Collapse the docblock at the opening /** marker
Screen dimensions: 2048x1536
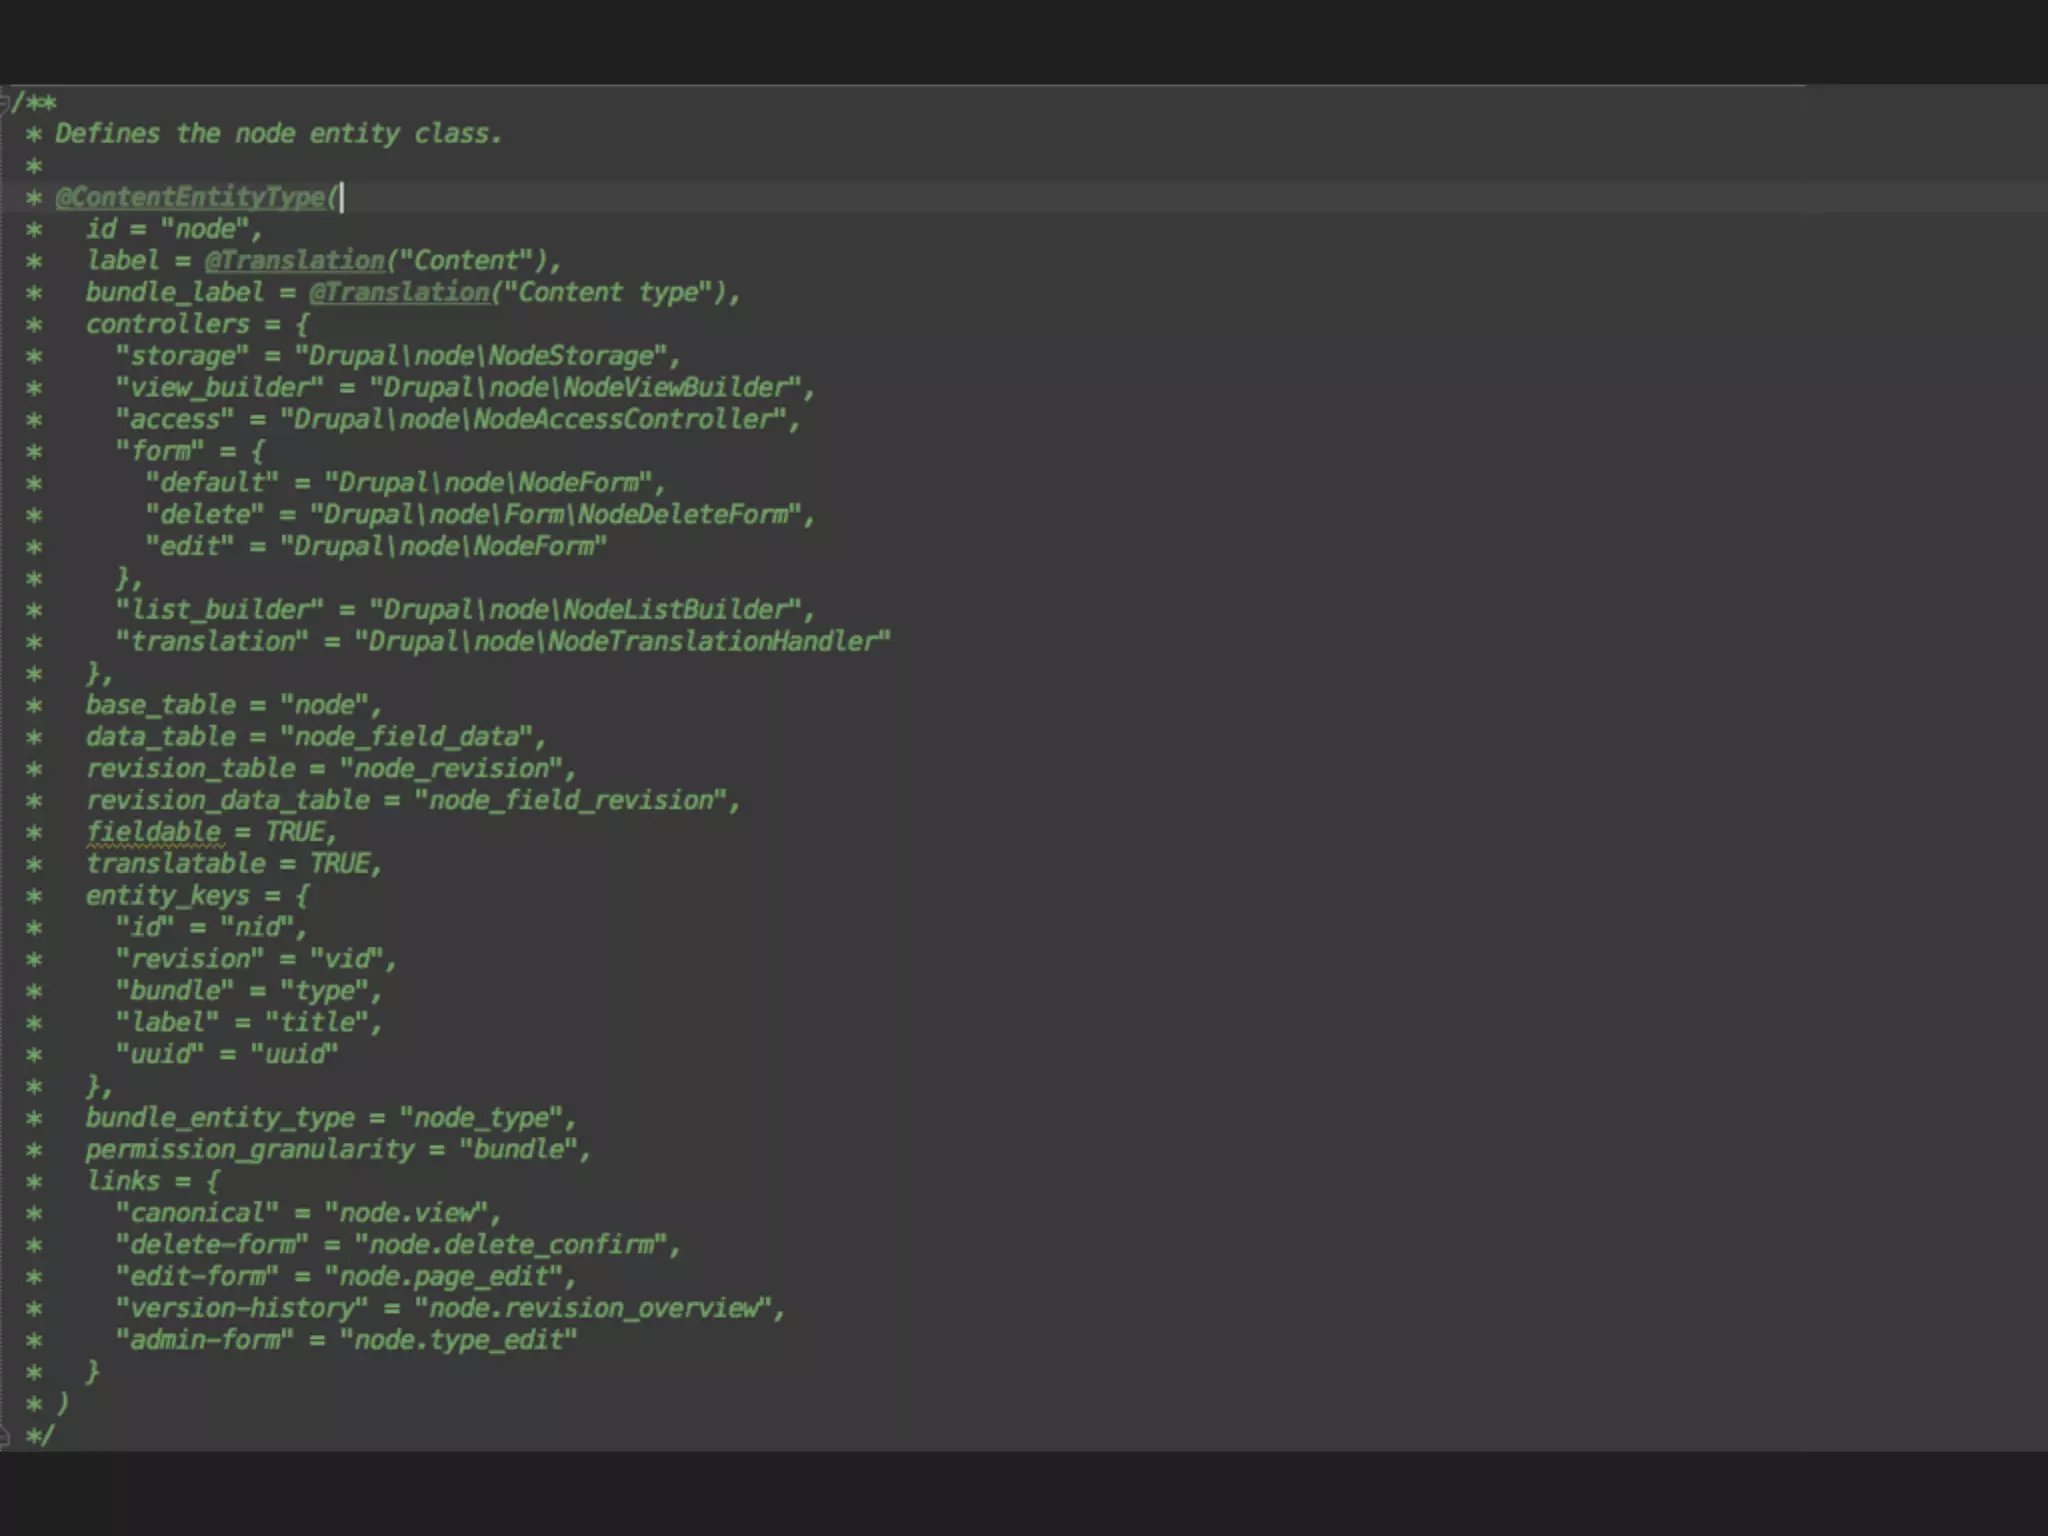pyautogui.click(x=5, y=102)
